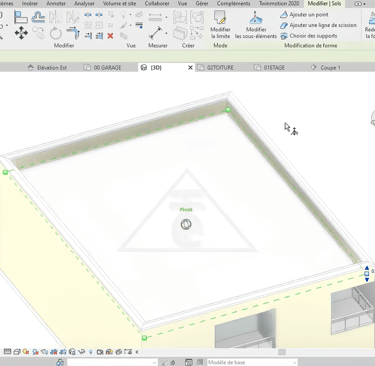Select the Align tool icon
Screen dimensions: 375x366
click(x=20, y=17)
